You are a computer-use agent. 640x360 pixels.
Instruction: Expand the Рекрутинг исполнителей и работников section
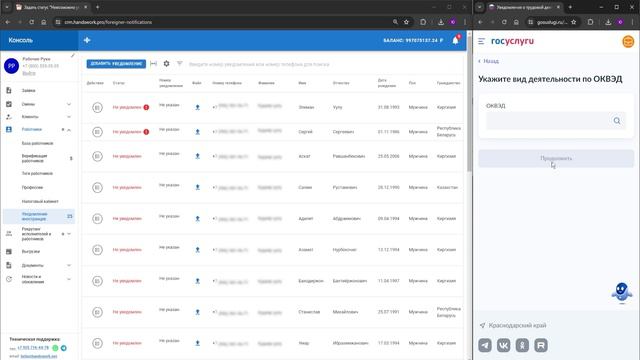coord(69,234)
